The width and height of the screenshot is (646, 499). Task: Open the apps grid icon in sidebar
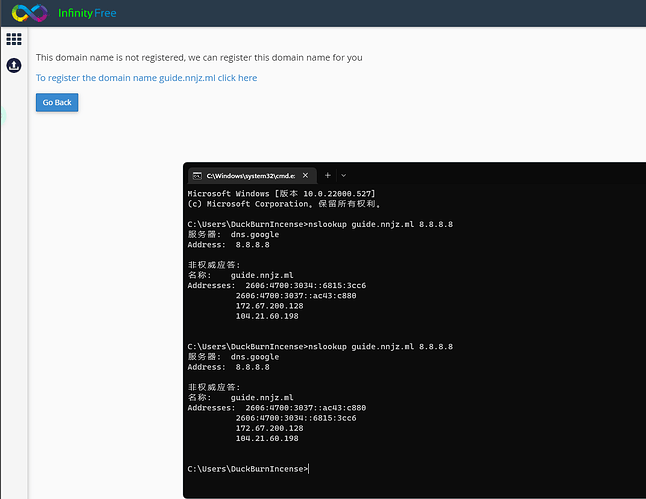click(x=14, y=39)
